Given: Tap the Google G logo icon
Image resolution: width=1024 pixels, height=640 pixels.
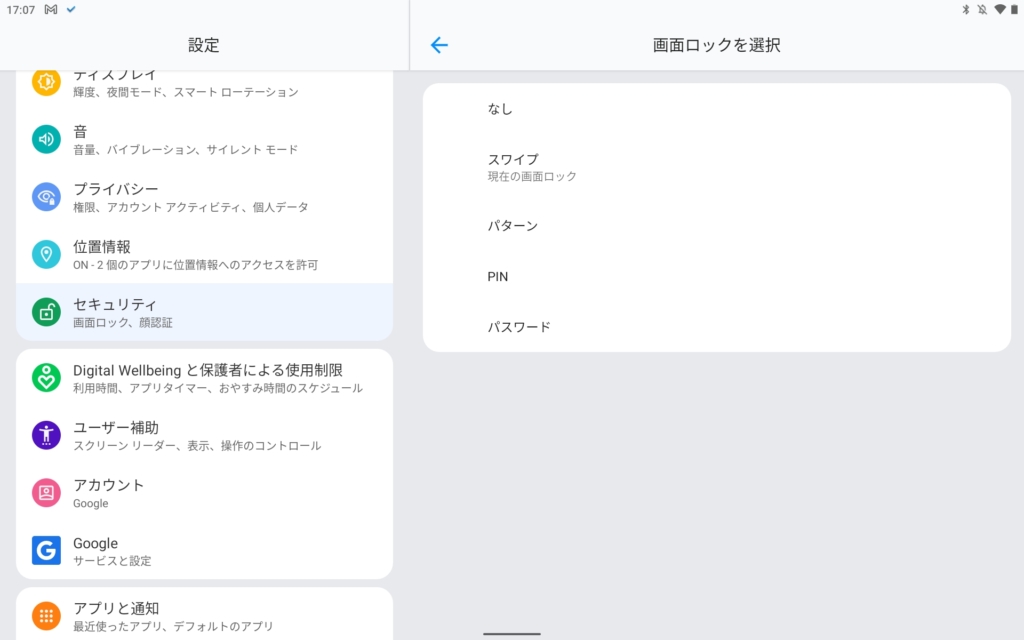Looking at the screenshot, I should tap(46, 550).
